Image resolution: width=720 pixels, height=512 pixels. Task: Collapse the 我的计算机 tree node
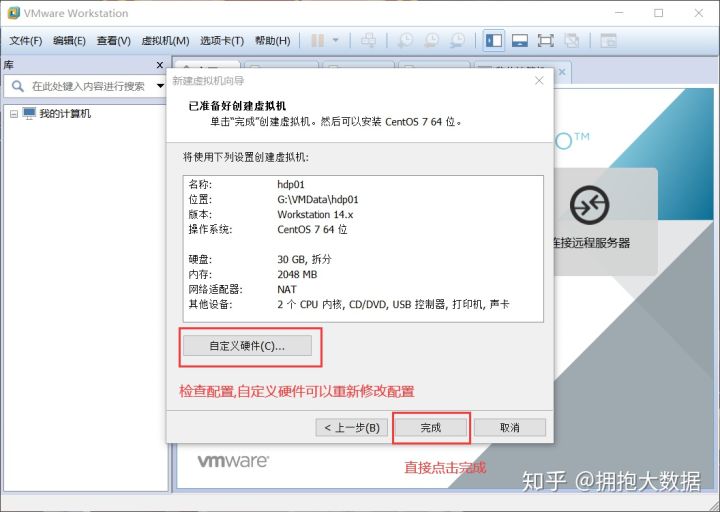pos(14,114)
